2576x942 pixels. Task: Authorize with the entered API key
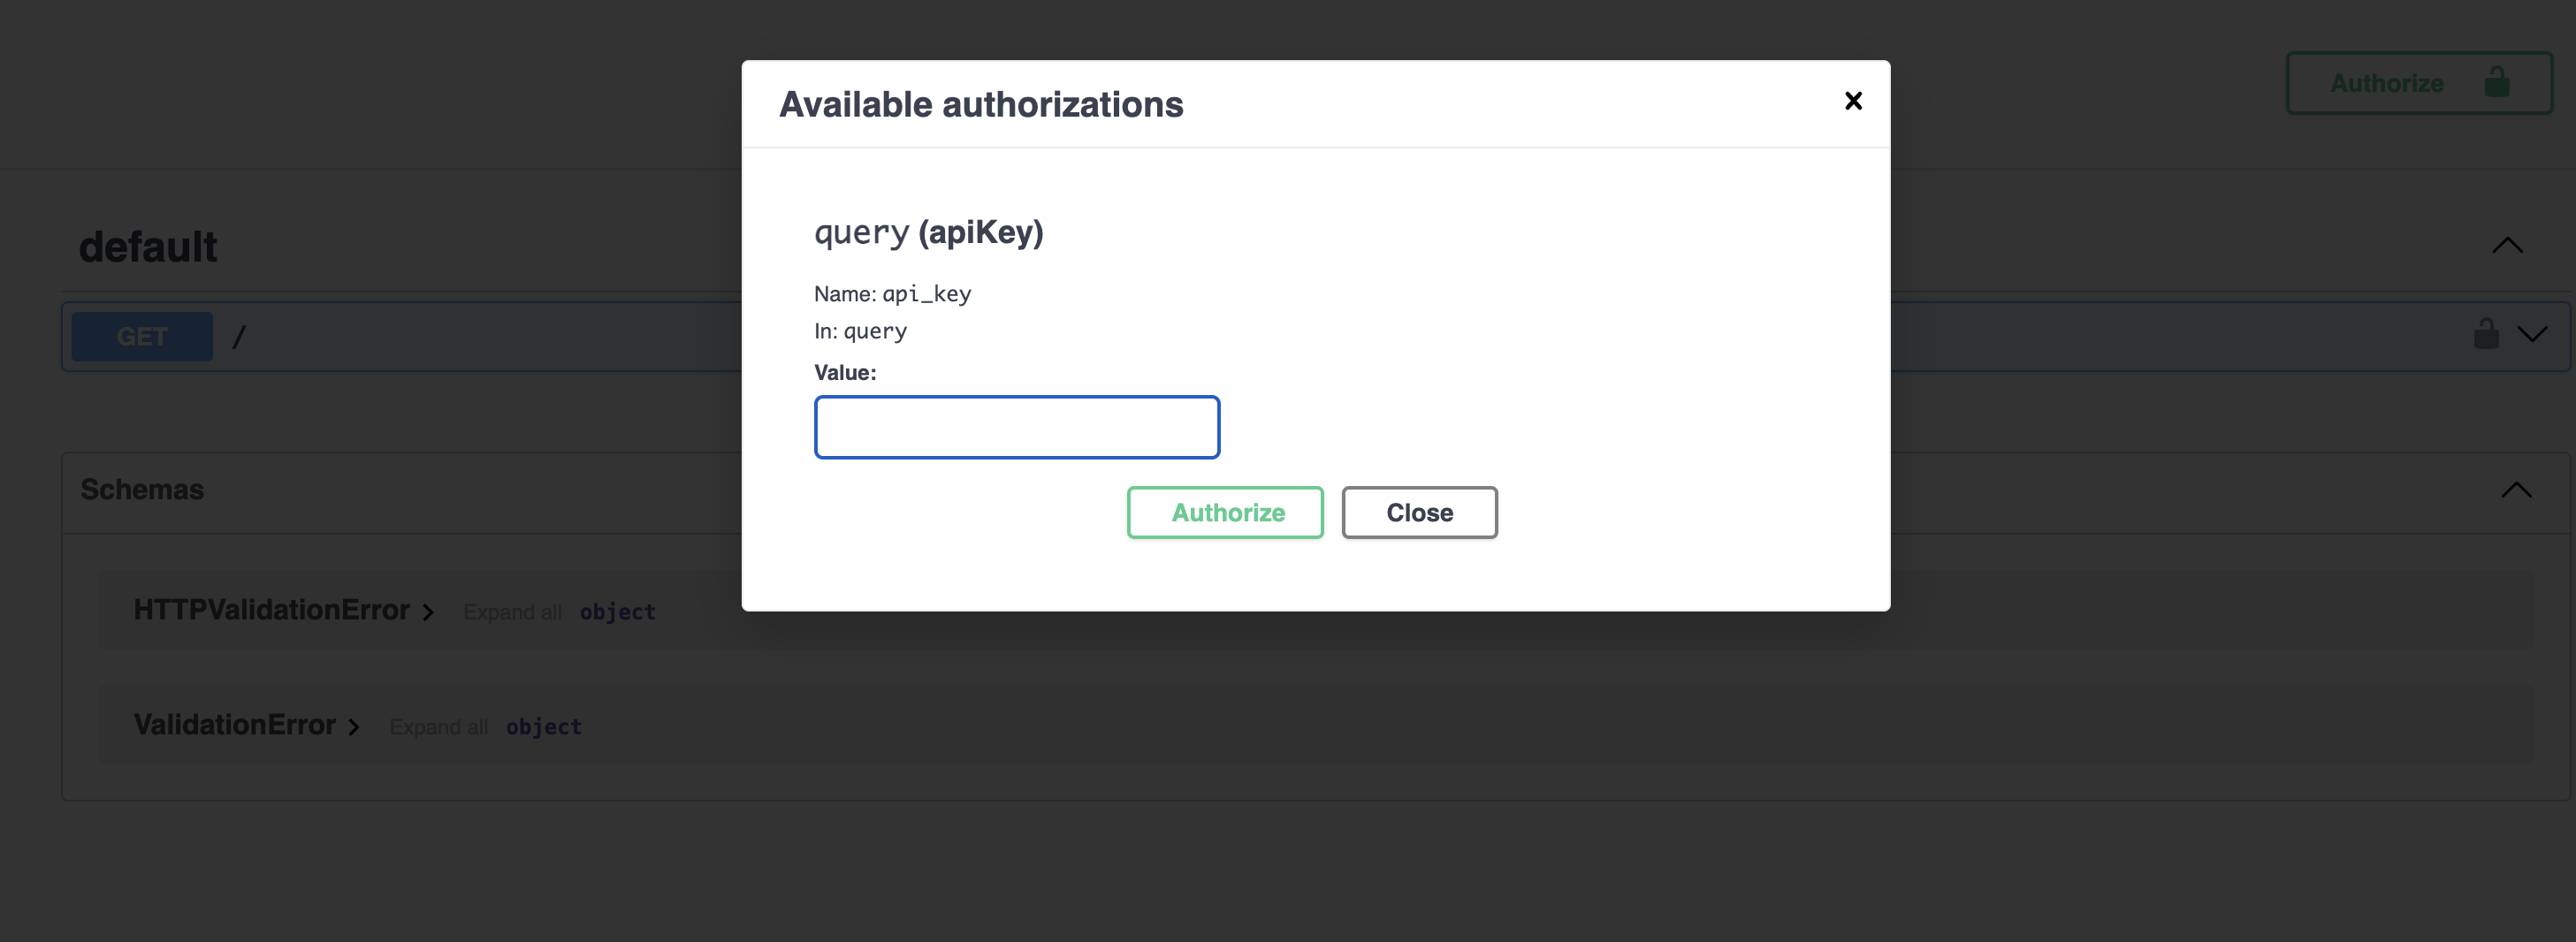(1225, 512)
